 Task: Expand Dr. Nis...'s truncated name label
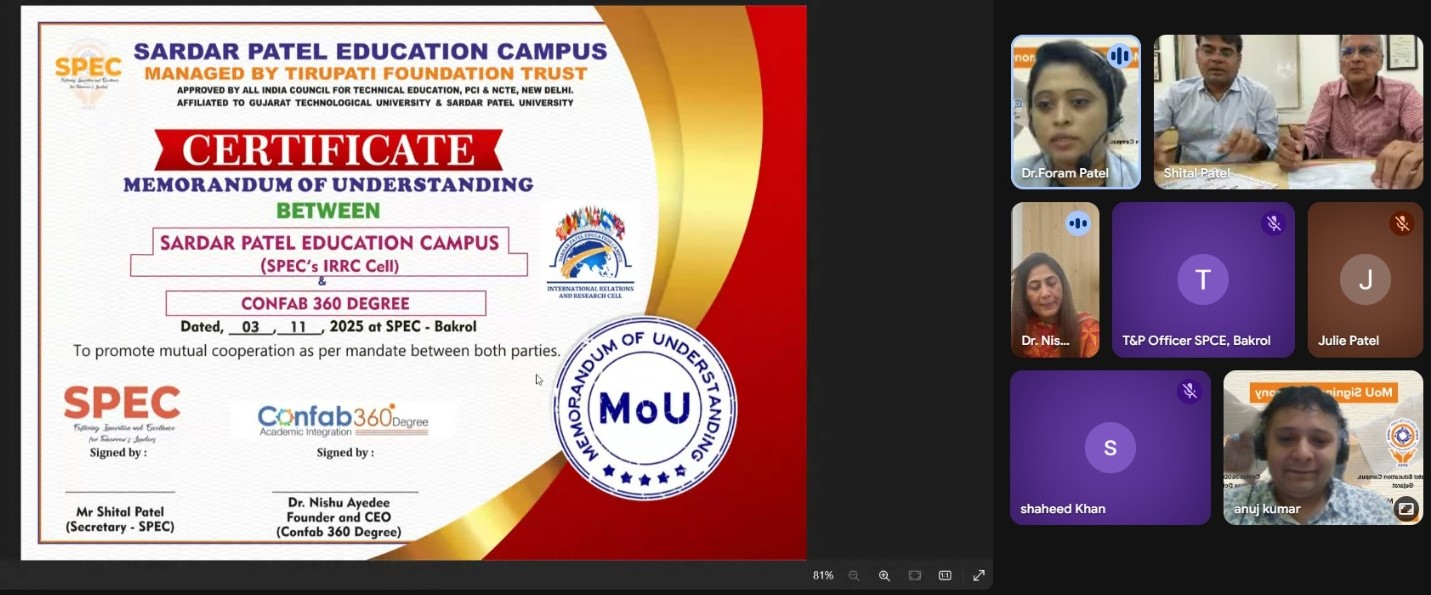pyautogui.click(x=1043, y=340)
